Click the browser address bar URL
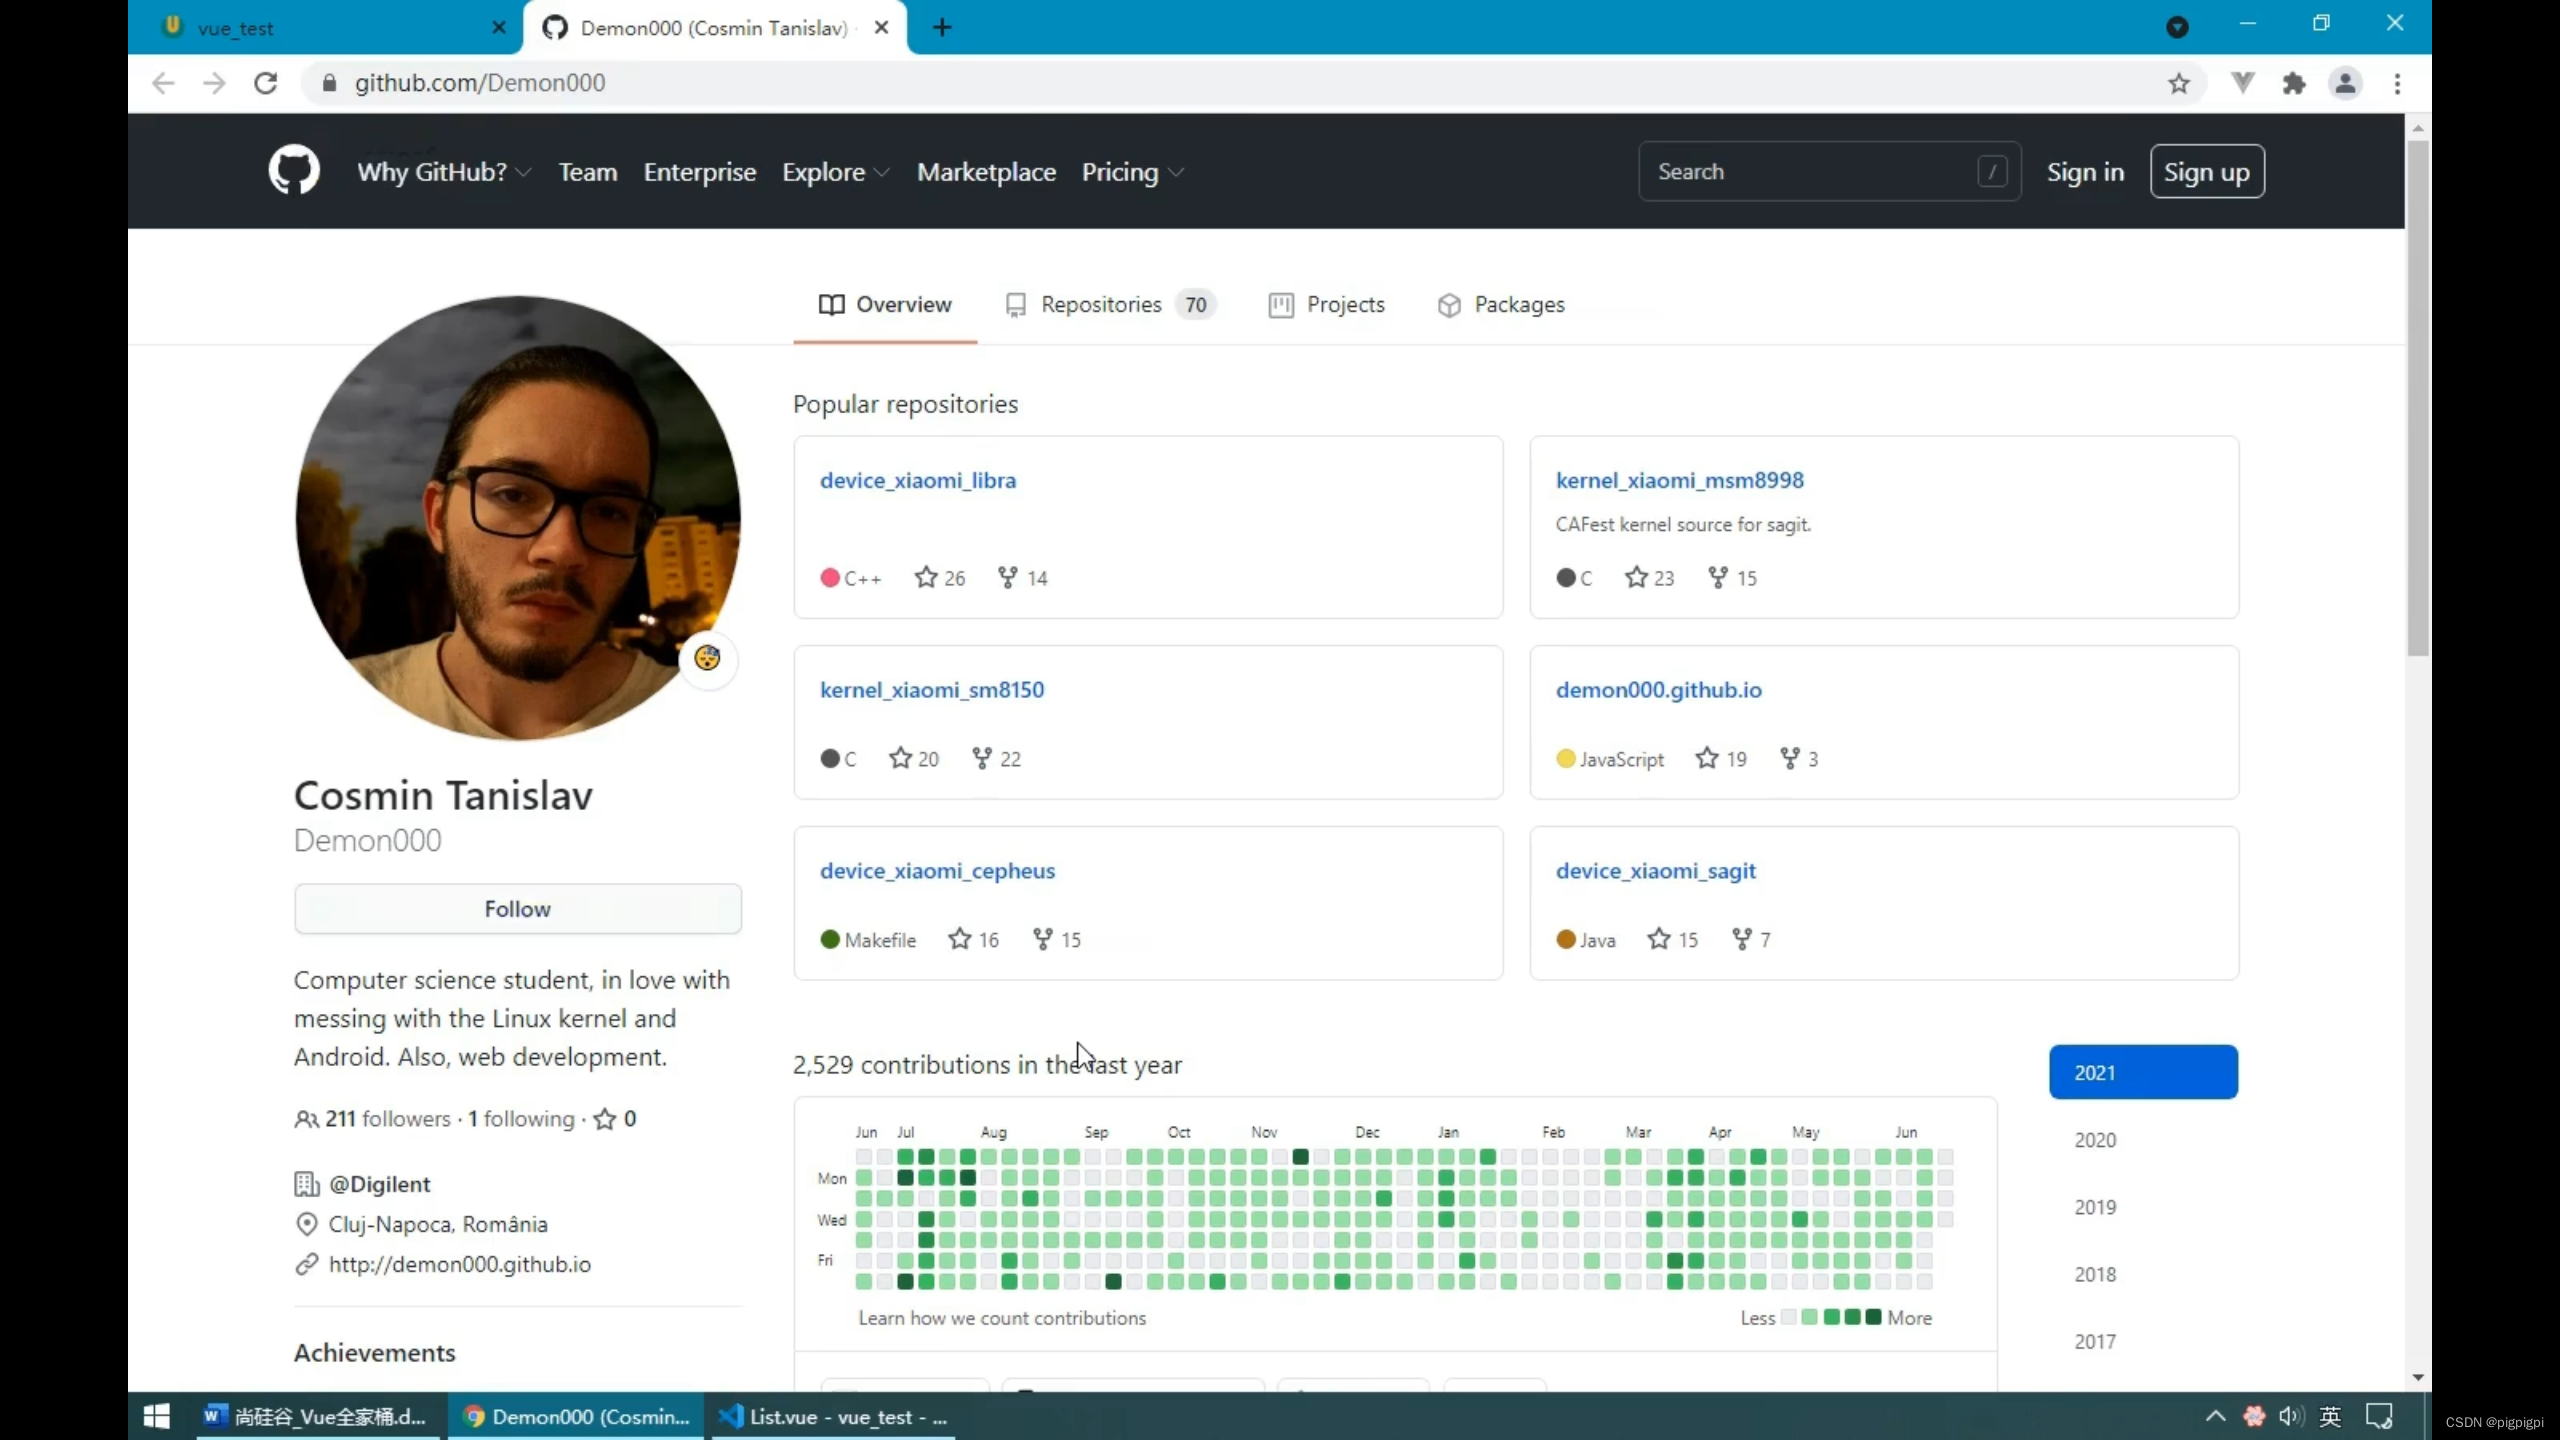The width and height of the screenshot is (2560, 1440). tap(480, 83)
